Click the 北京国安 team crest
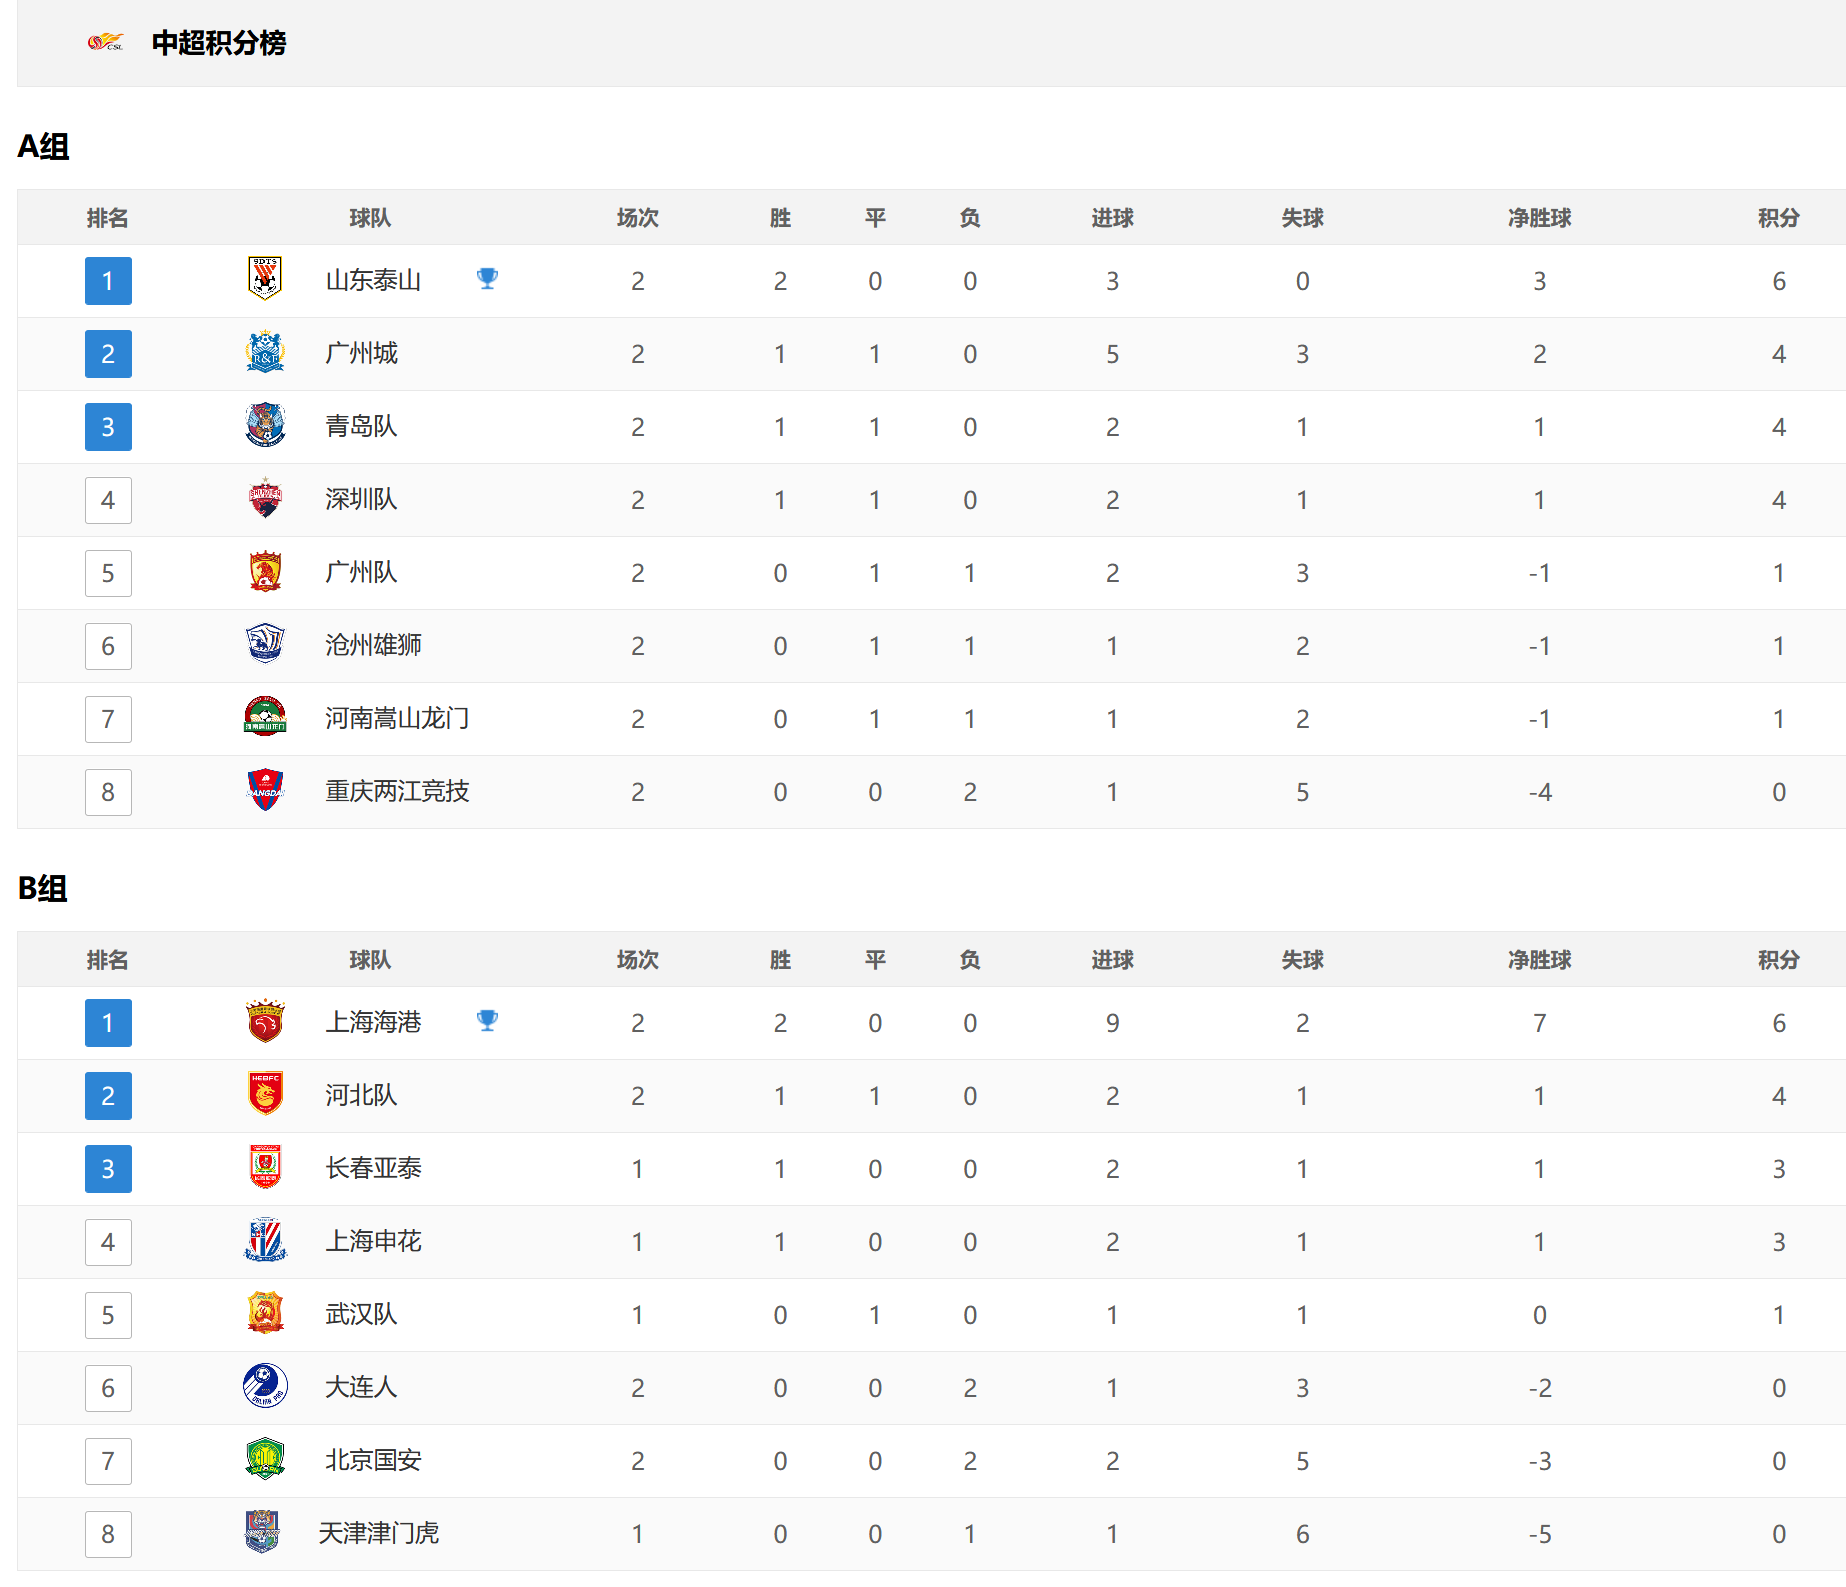 265,1459
